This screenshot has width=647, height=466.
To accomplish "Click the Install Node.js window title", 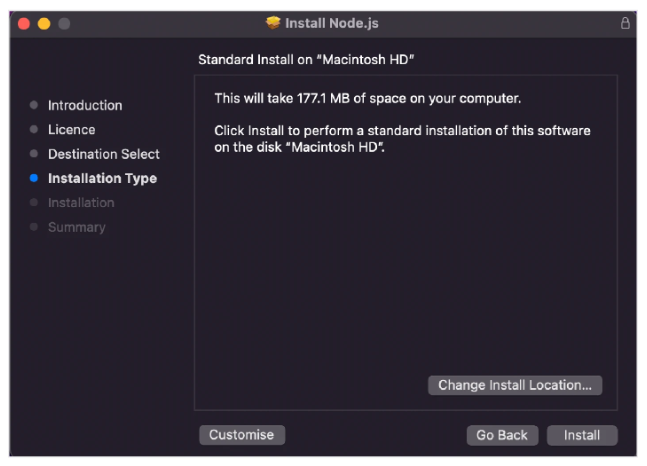I will pos(331,23).
